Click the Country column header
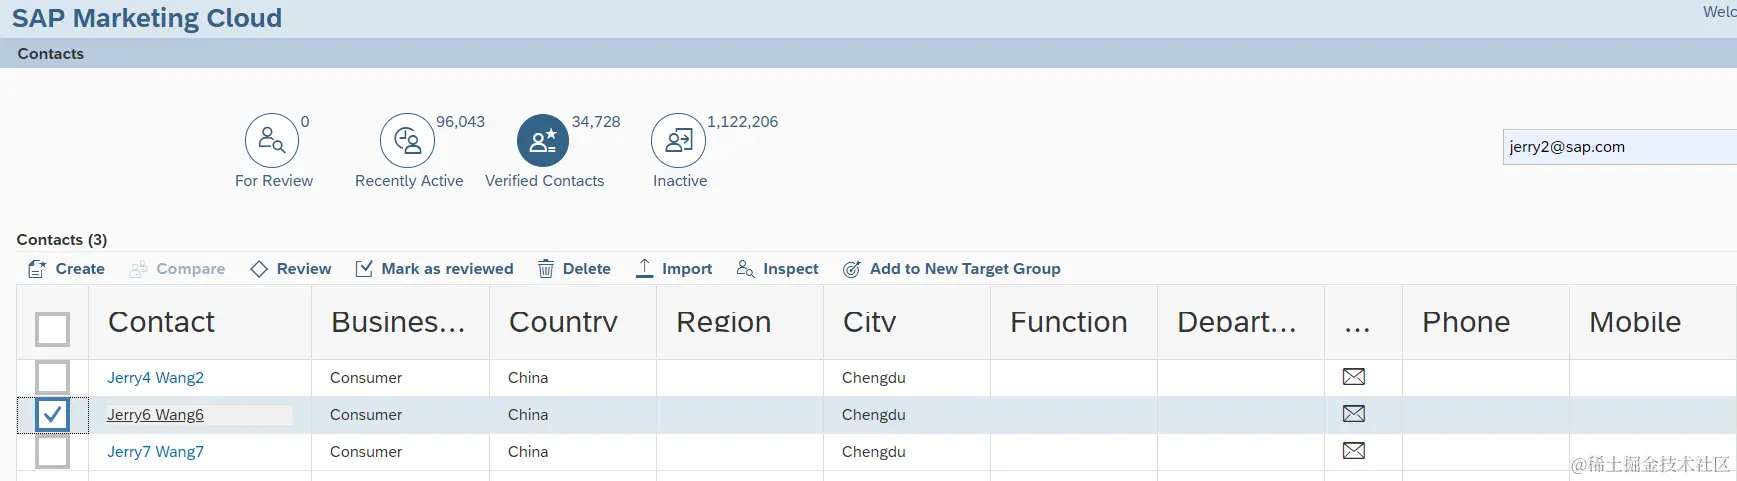The height and width of the screenshot is (481, 1737). tap(573, 322)
